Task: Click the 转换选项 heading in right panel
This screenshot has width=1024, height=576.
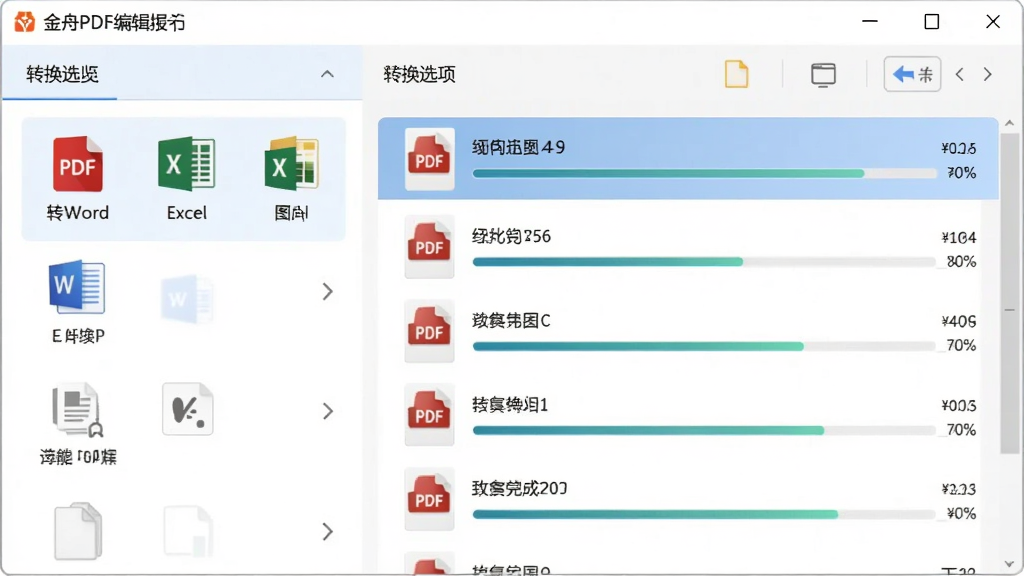Action: point(419,74)
